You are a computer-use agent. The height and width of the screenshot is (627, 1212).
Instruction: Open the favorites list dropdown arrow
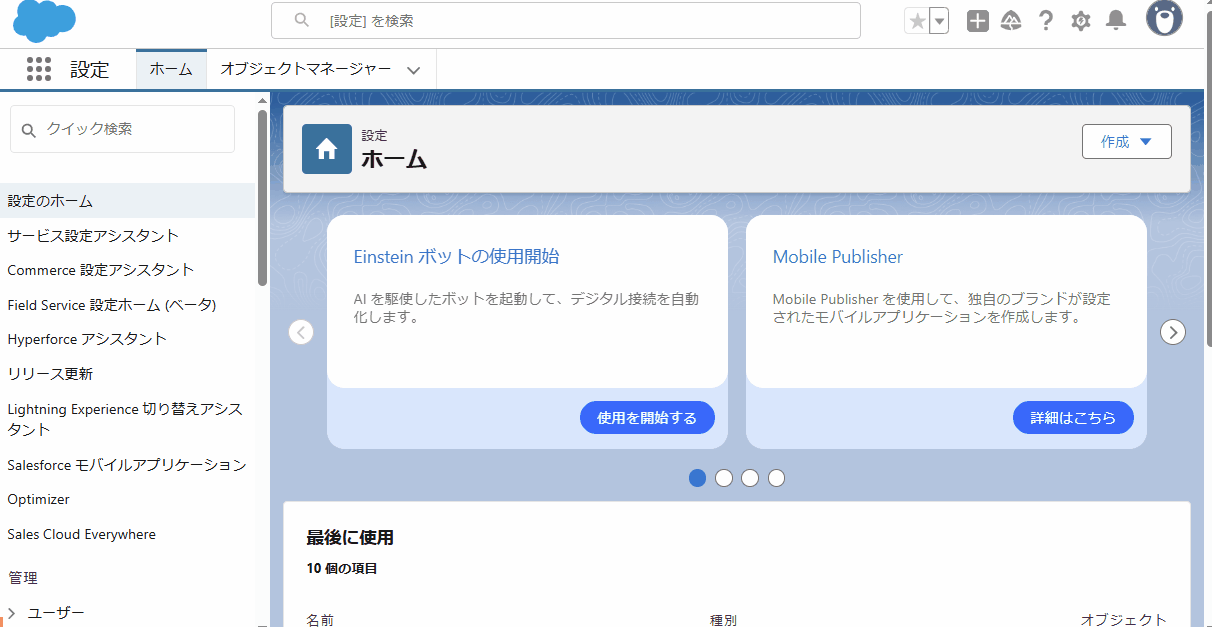(x=939, y=21)
